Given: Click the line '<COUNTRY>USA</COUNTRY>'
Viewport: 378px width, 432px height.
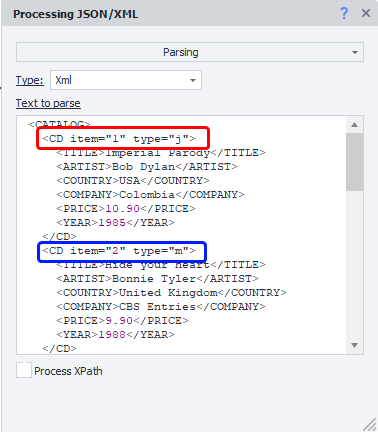Looking at the screenshot, I should point(133,180).
